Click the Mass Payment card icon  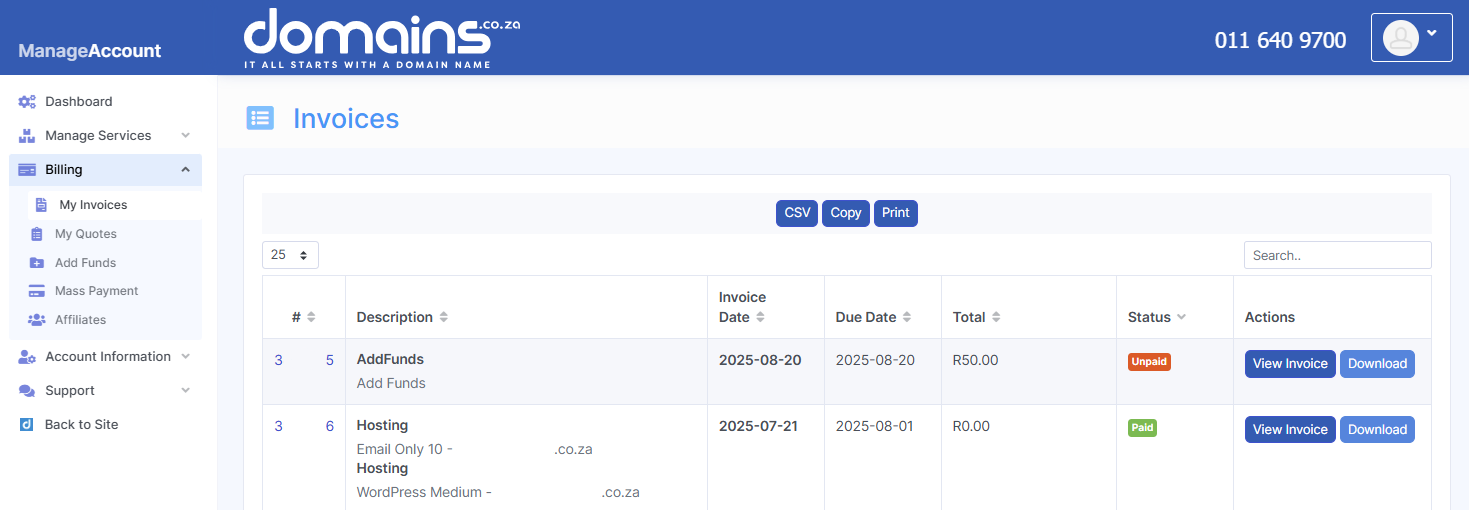[37, 291]
